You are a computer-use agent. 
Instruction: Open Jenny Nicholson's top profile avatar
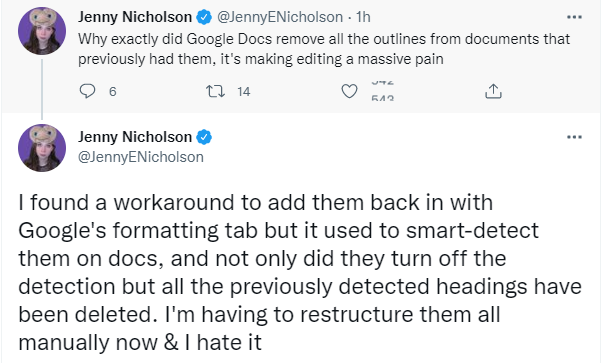click(x=42, y=30)
